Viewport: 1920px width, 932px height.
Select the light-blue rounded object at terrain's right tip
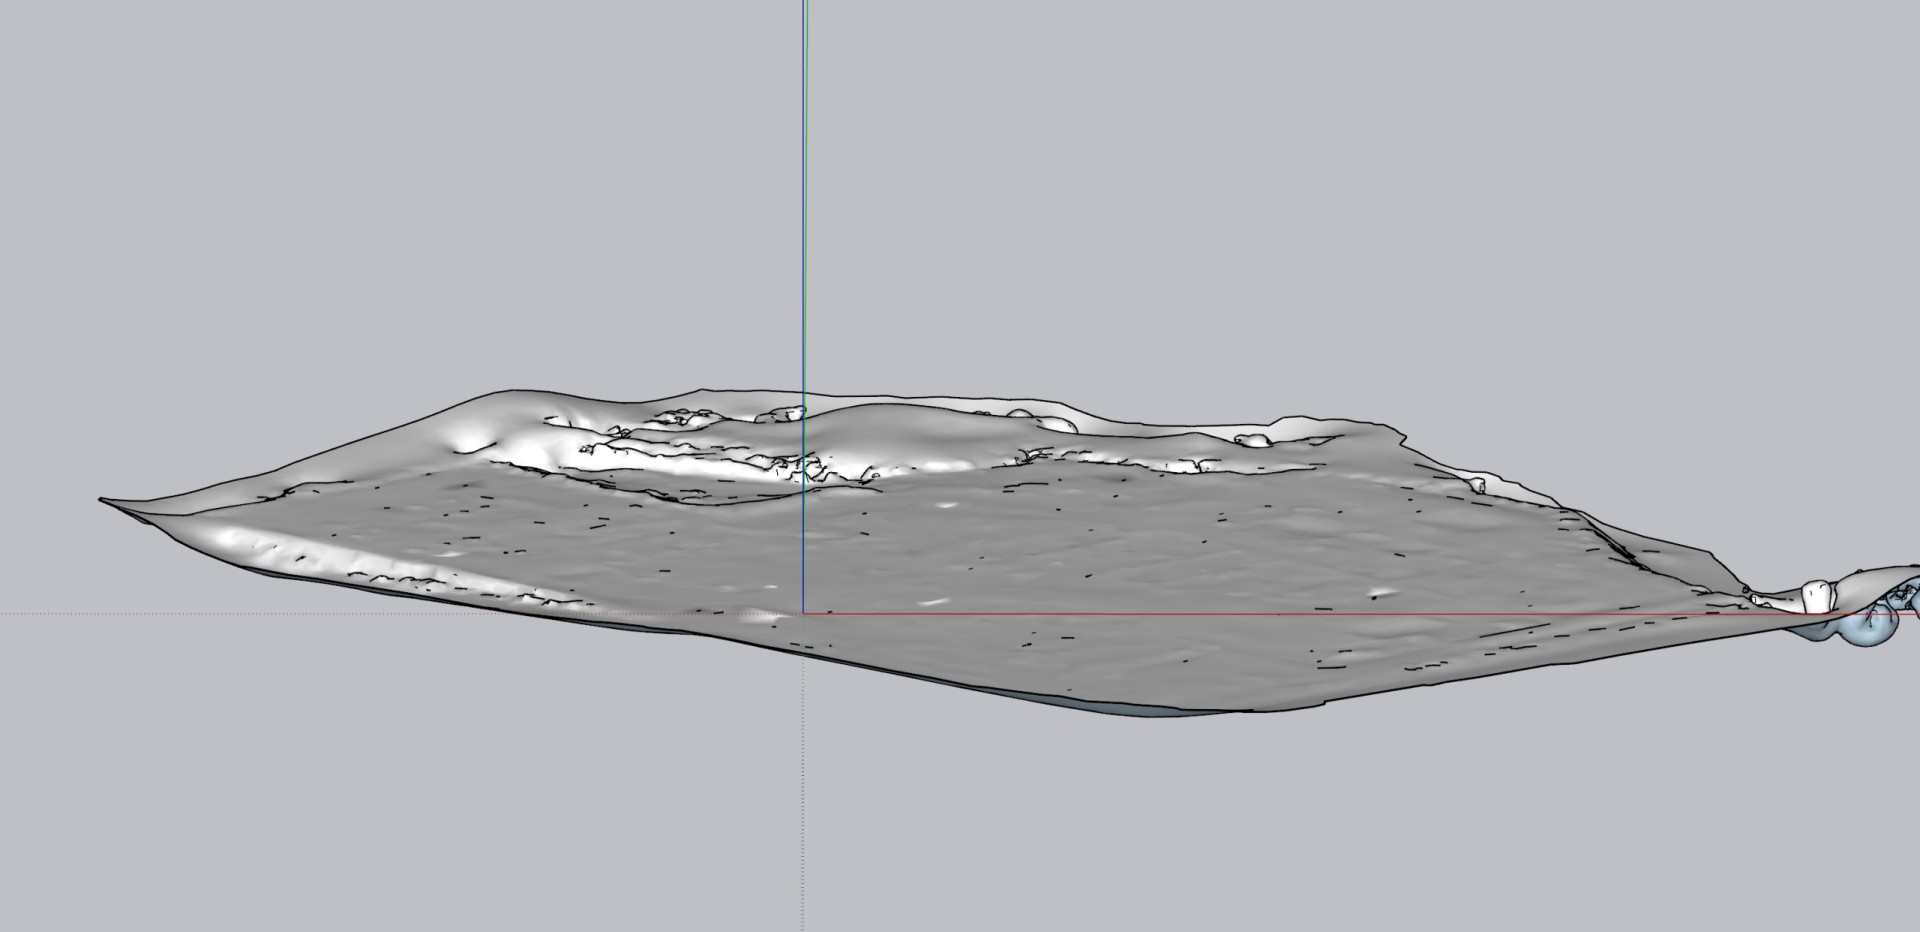tap(1869, 624)
